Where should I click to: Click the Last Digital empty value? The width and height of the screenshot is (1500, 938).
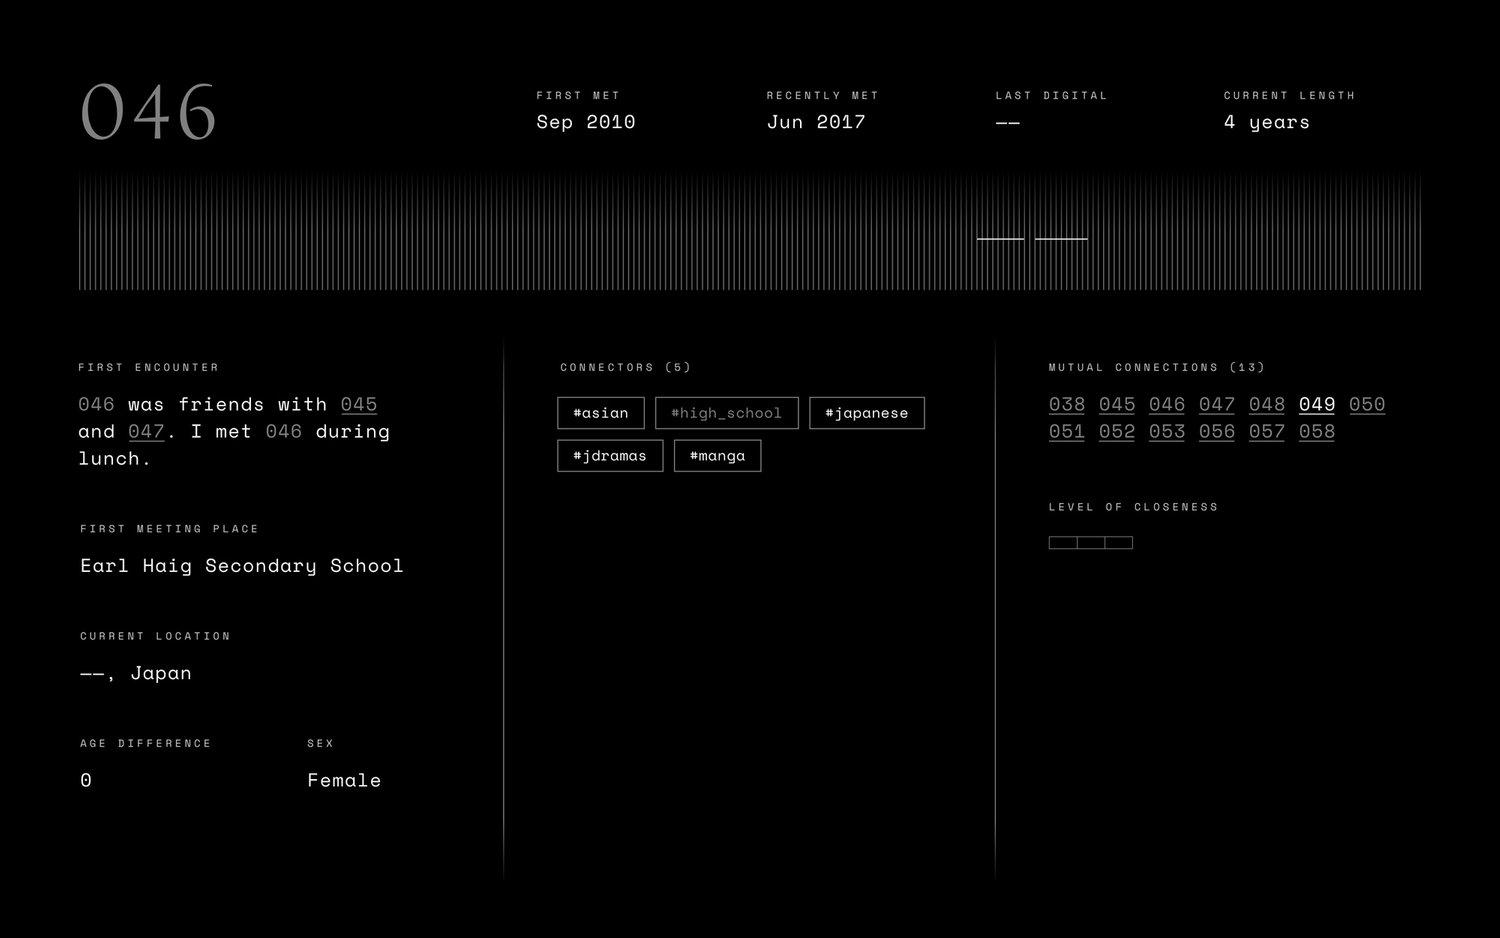click(1008, 123)
